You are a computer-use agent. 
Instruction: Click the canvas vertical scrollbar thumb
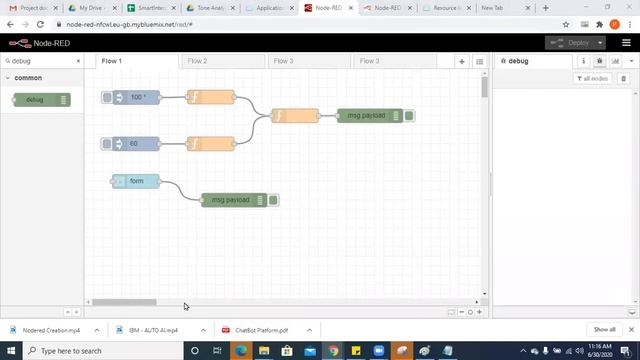click(484, 87)
